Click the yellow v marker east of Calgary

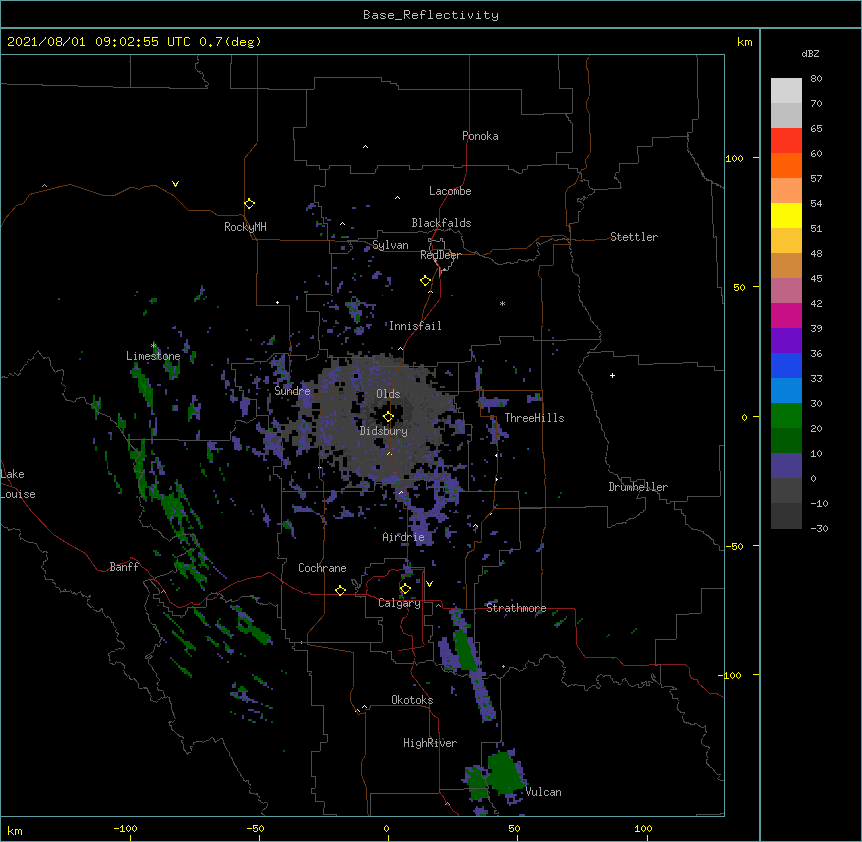(x=429, y=584)
